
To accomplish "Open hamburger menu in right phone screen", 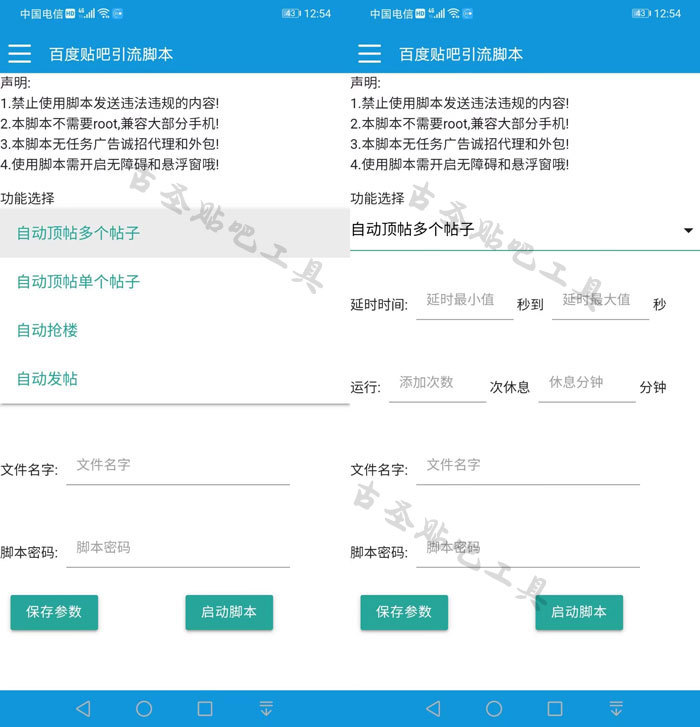I will click(x=369, y=54).
